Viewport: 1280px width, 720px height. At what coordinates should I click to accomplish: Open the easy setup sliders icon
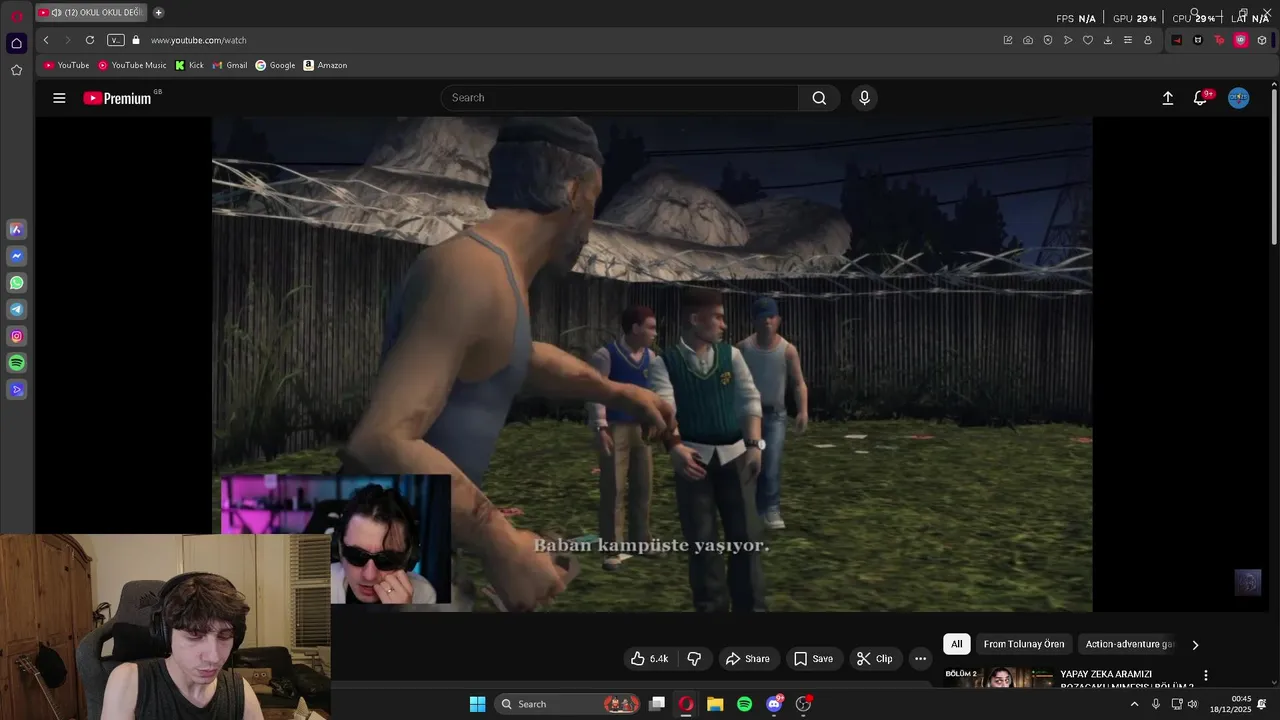coord(1128,40)
